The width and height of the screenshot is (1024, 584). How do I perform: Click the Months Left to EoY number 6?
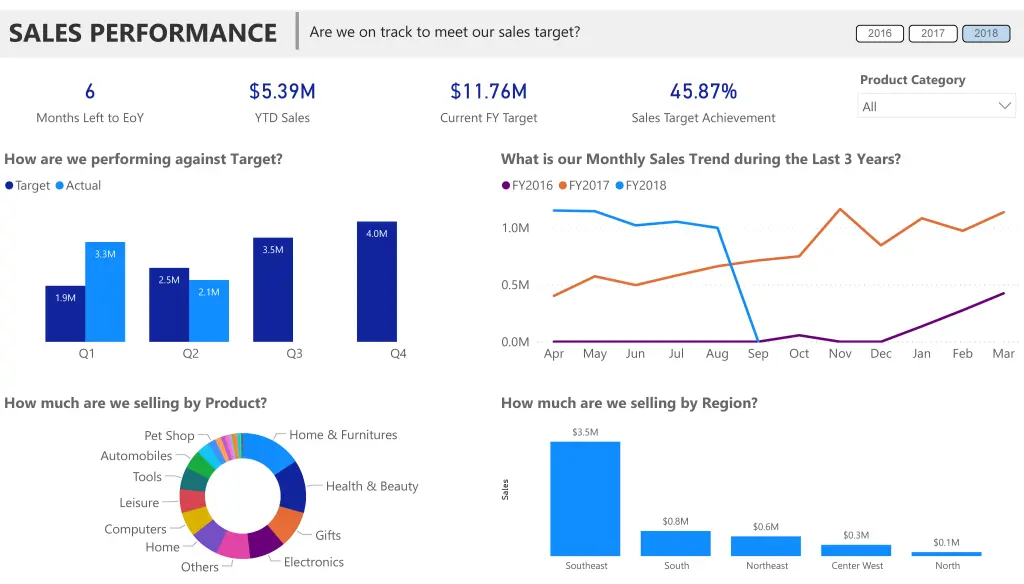90,91
